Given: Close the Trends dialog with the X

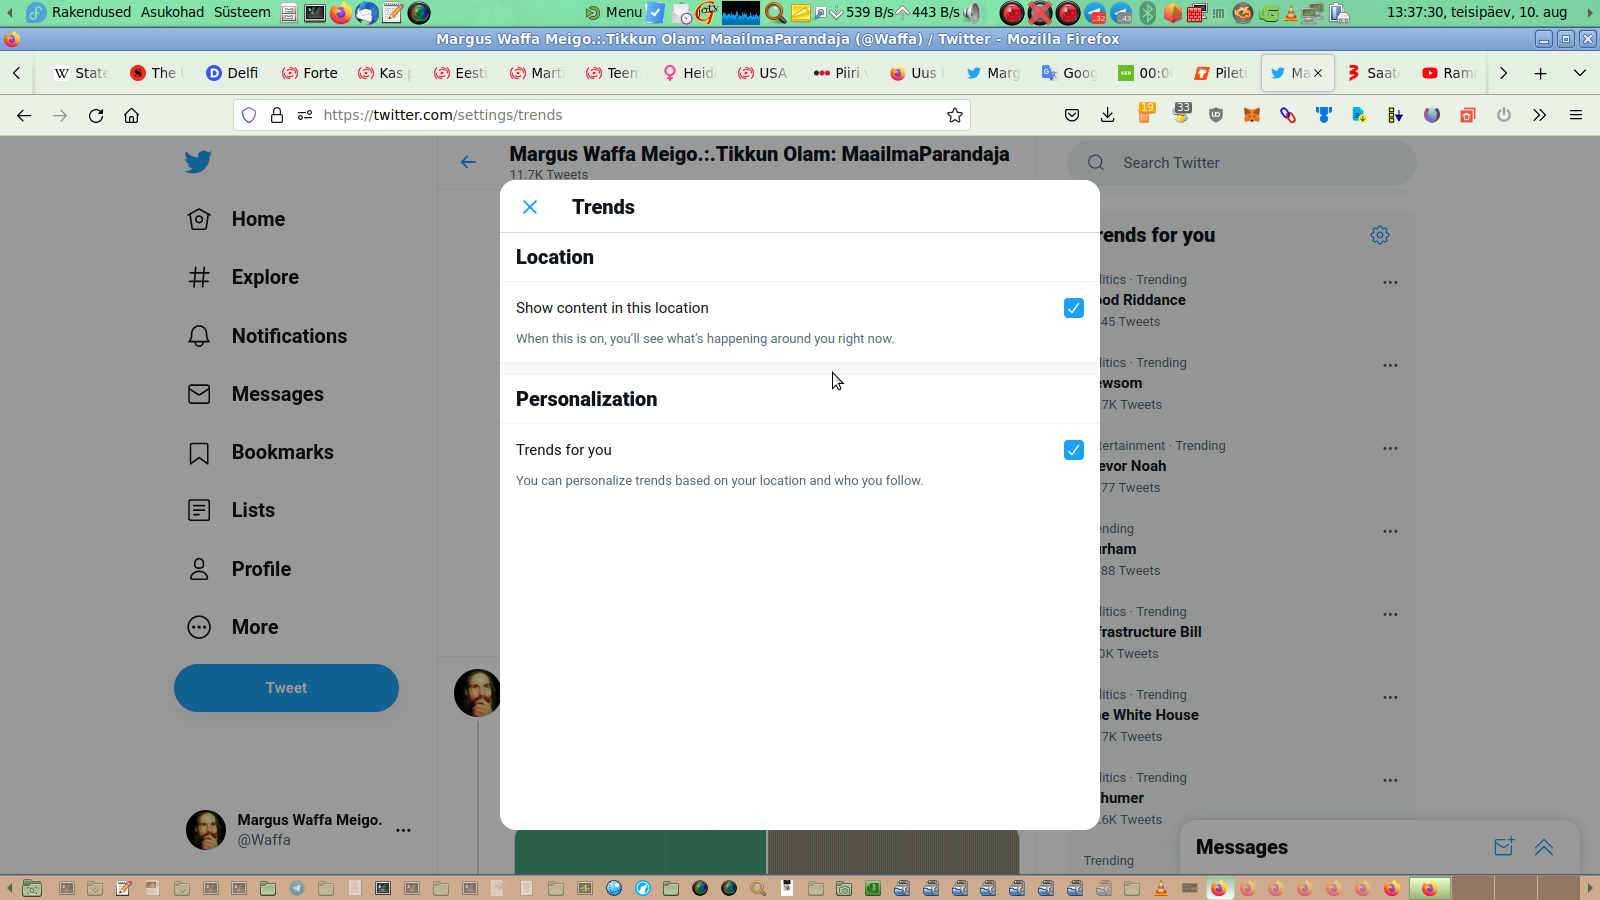Looking at the screenshot, I should click(x=530, y=207).
